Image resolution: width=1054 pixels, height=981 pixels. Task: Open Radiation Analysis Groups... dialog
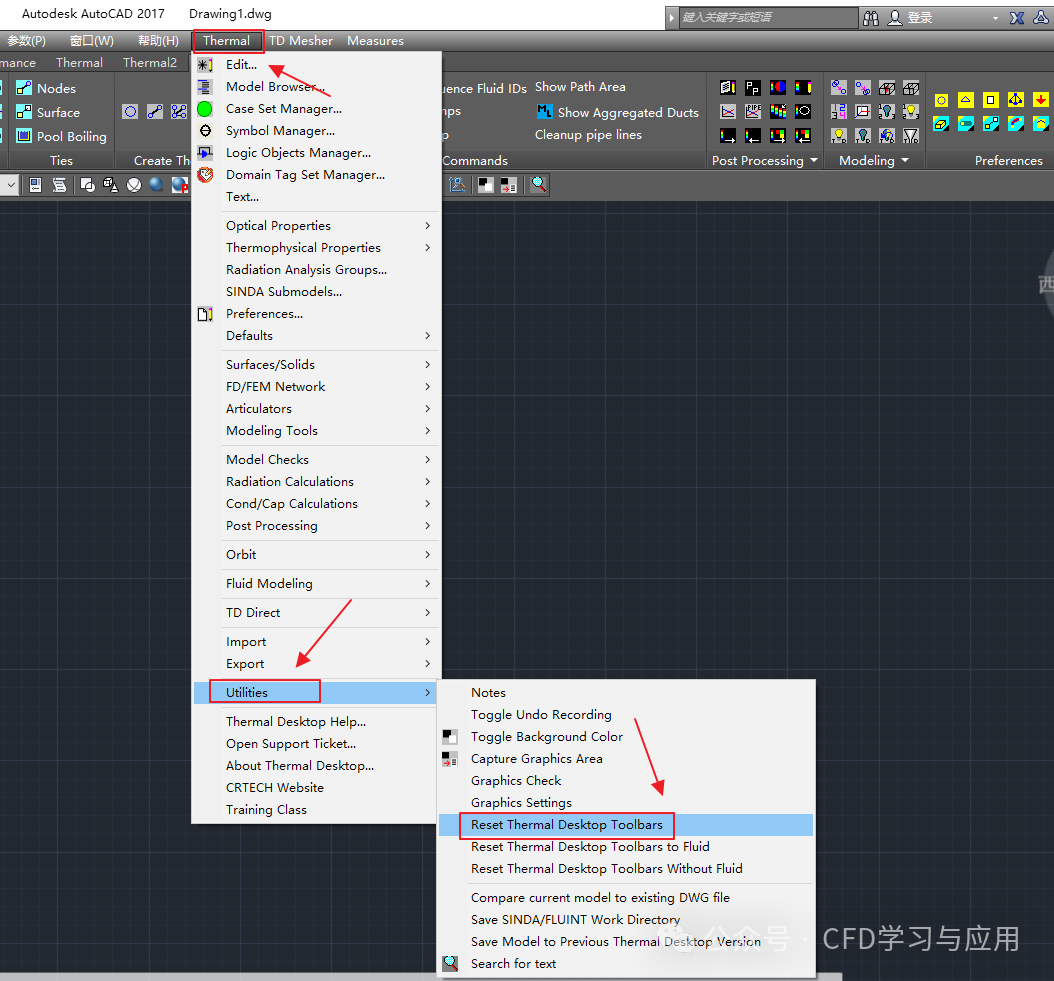click(x=307, y=270)
